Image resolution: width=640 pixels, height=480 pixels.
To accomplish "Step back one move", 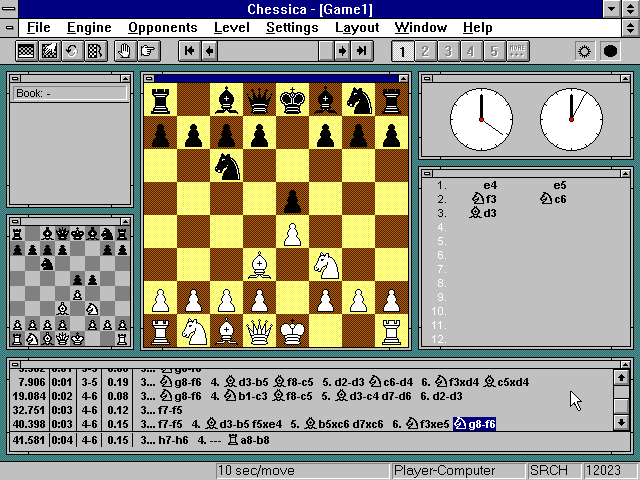I will coord(209,51).
